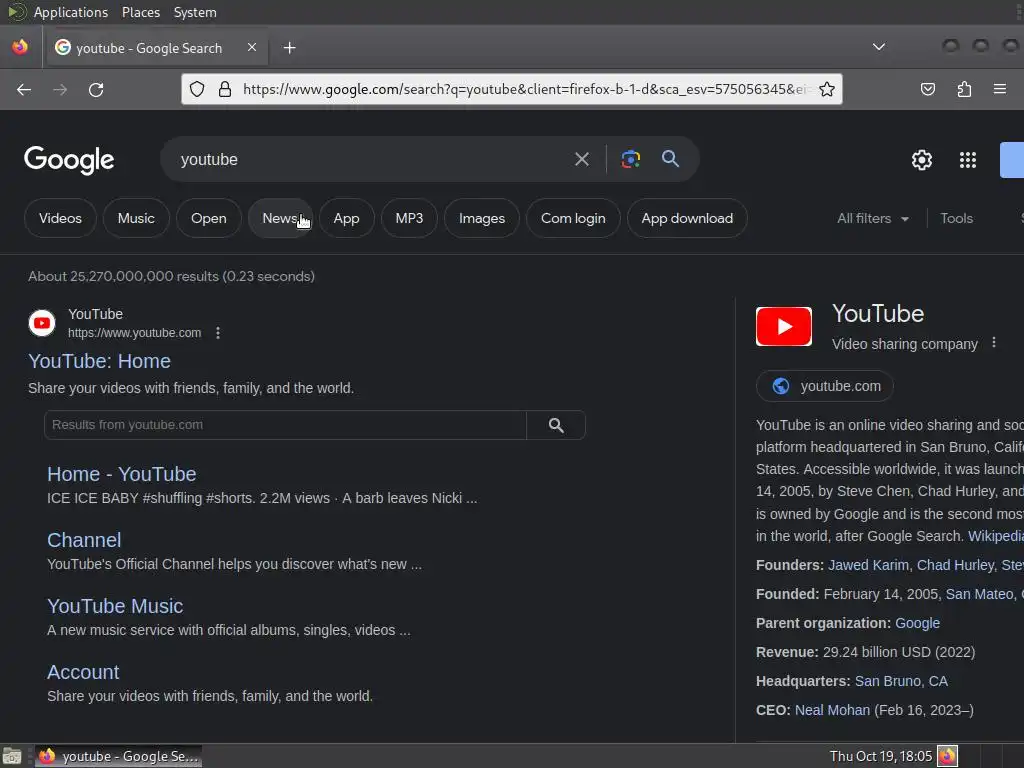Expand the All filters dropdown
The image size is (1024, 768).
(872, 218)
